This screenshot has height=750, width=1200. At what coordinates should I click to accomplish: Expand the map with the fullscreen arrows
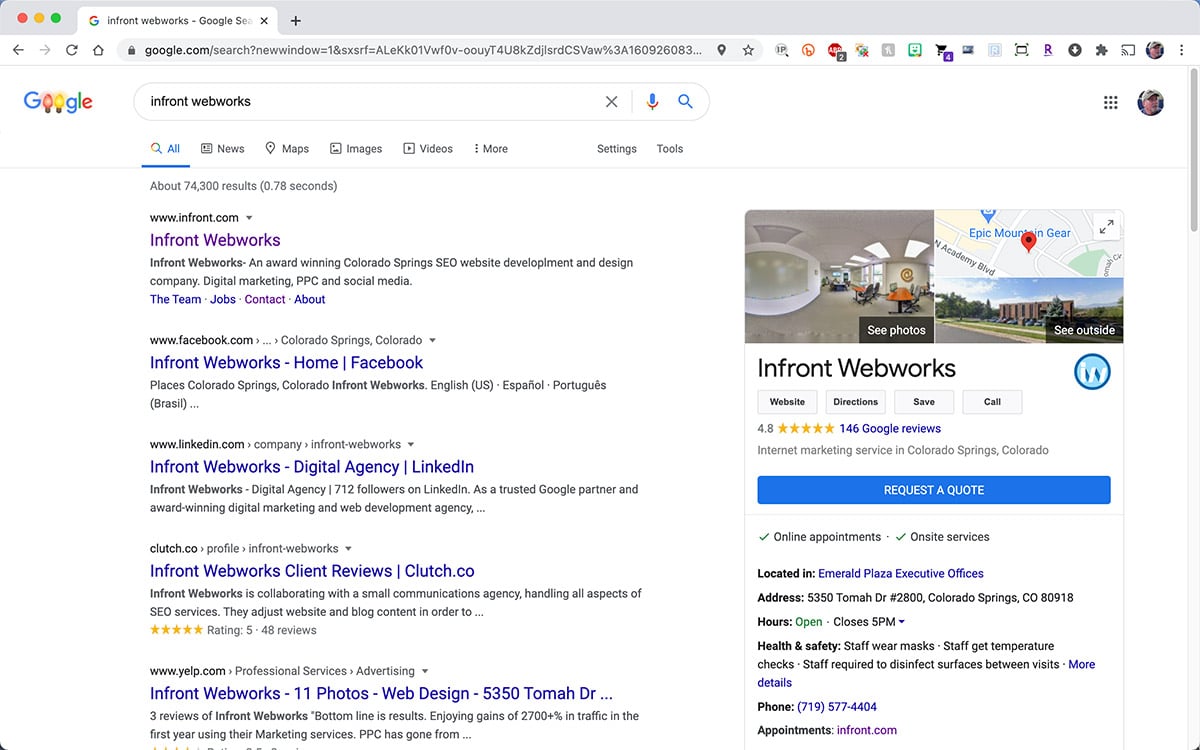[1106, 226]
